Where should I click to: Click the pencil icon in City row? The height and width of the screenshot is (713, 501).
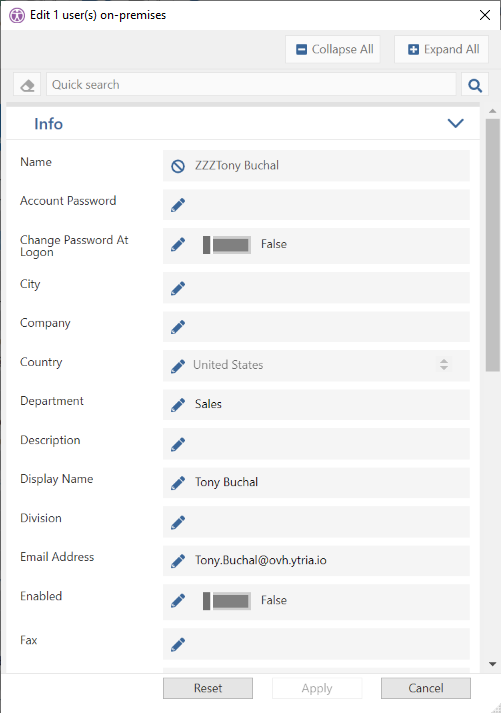(178, 288)
